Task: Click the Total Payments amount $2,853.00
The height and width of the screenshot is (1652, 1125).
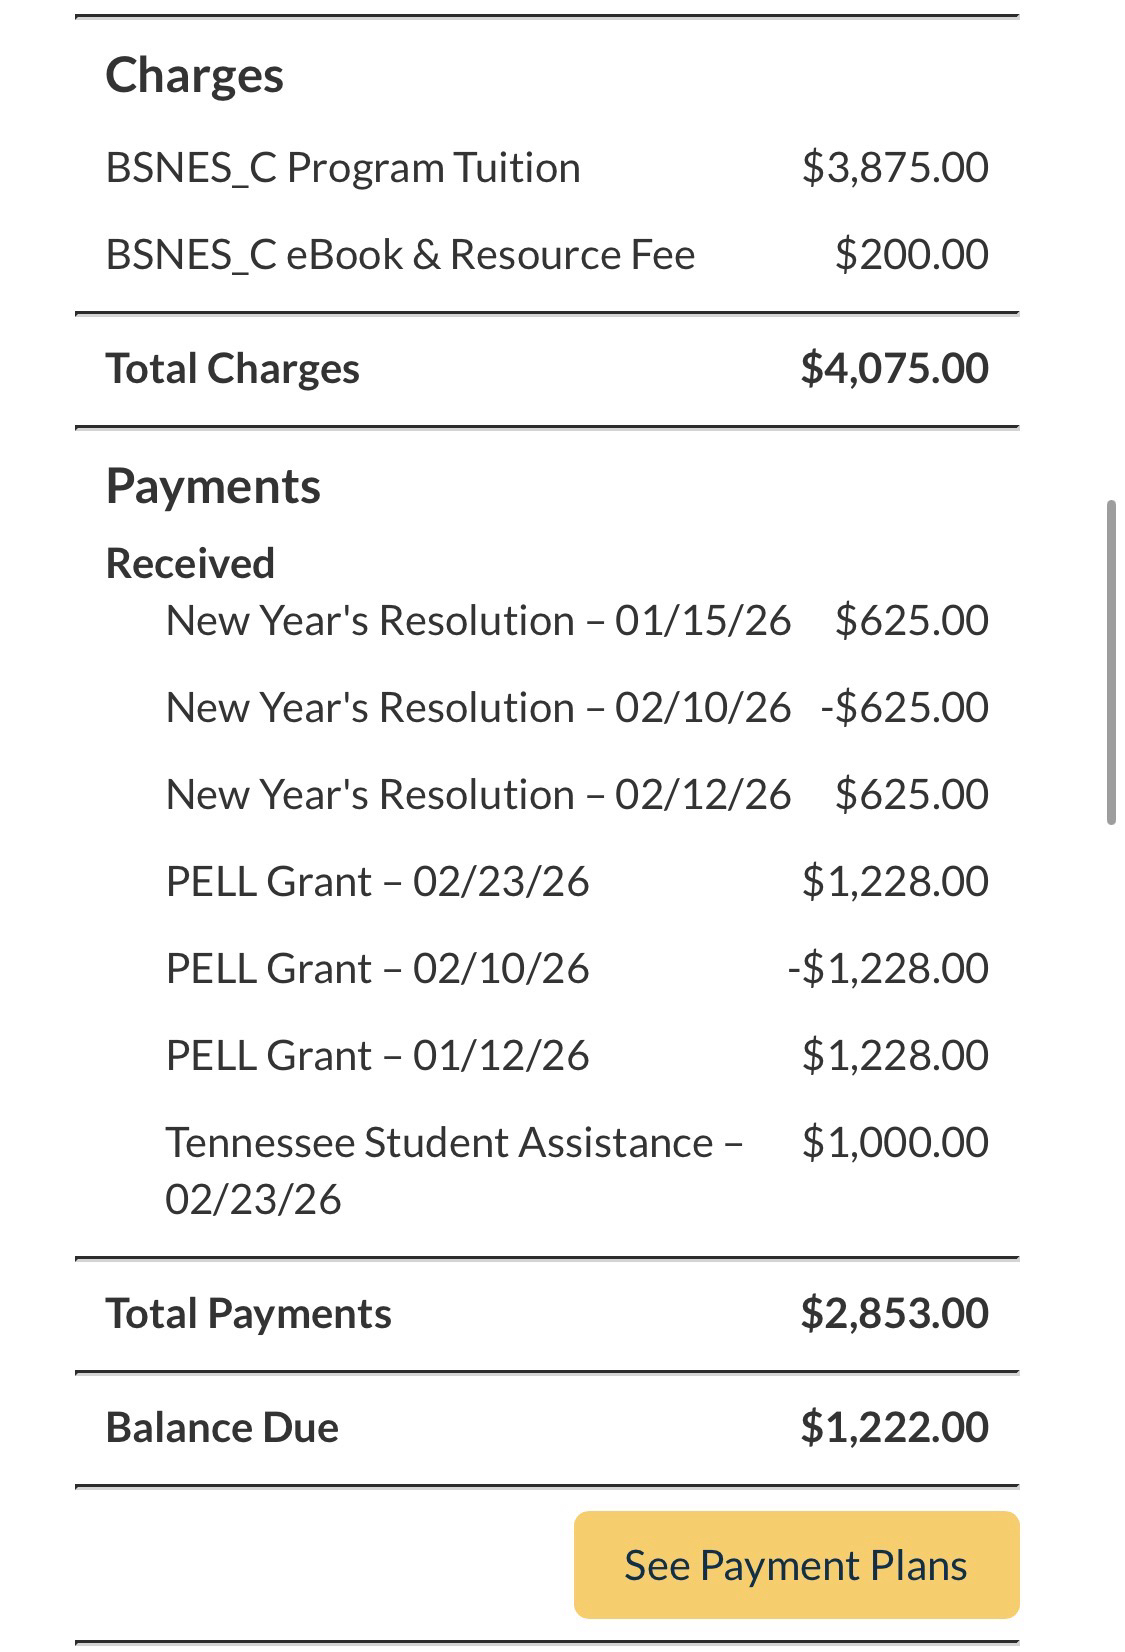Action: [x=894, y=1314]
